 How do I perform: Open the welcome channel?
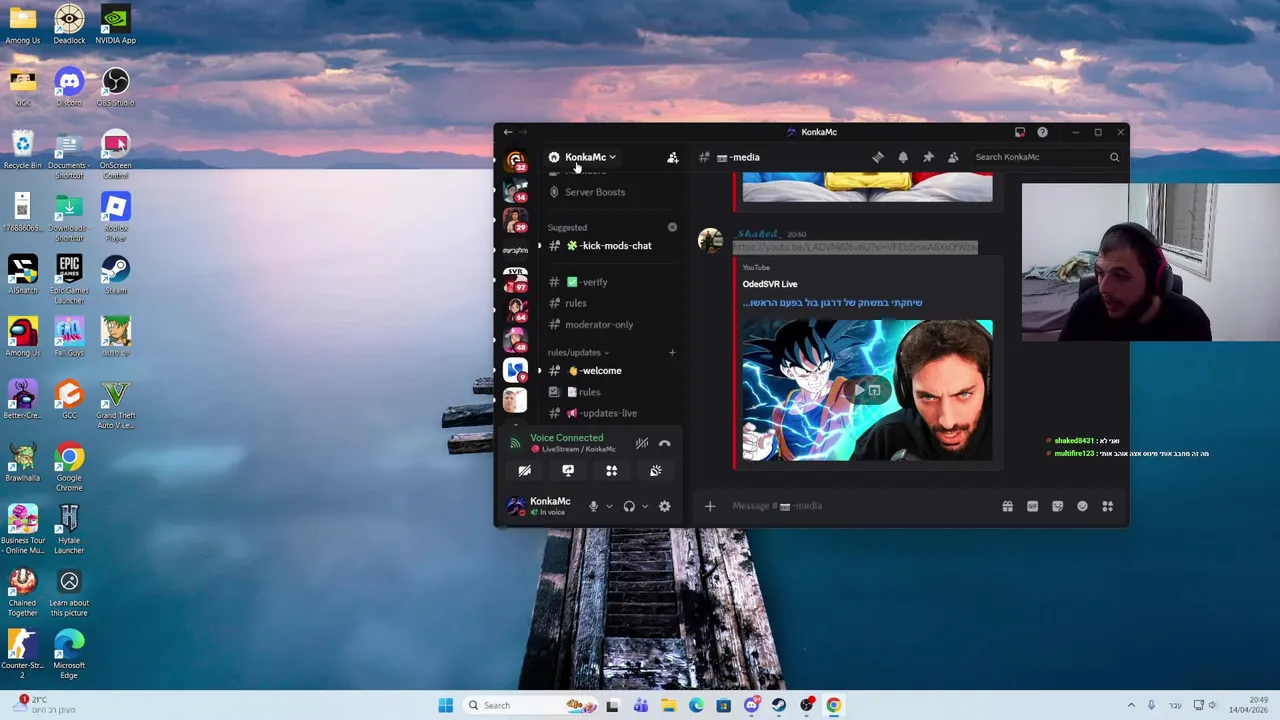click(x=601, y=371)
